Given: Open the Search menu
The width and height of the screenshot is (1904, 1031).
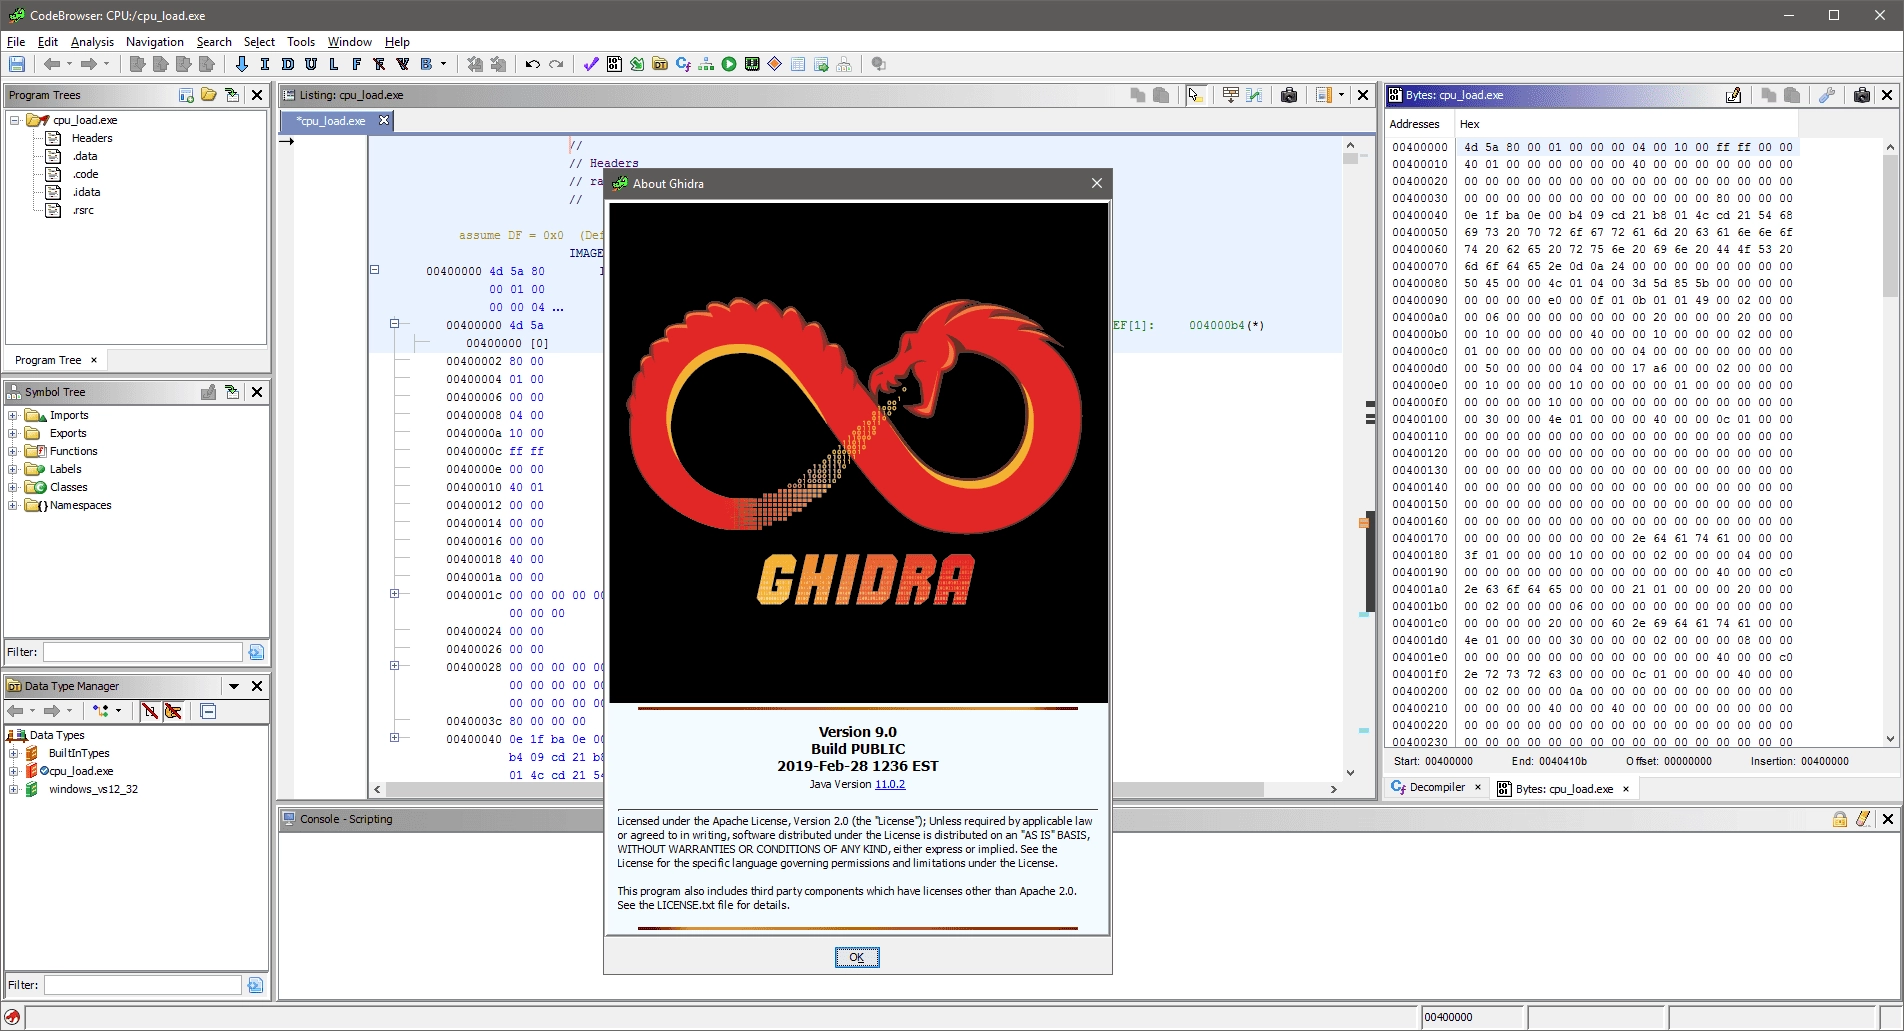Looking at the screenshot, I should point(214,42).
